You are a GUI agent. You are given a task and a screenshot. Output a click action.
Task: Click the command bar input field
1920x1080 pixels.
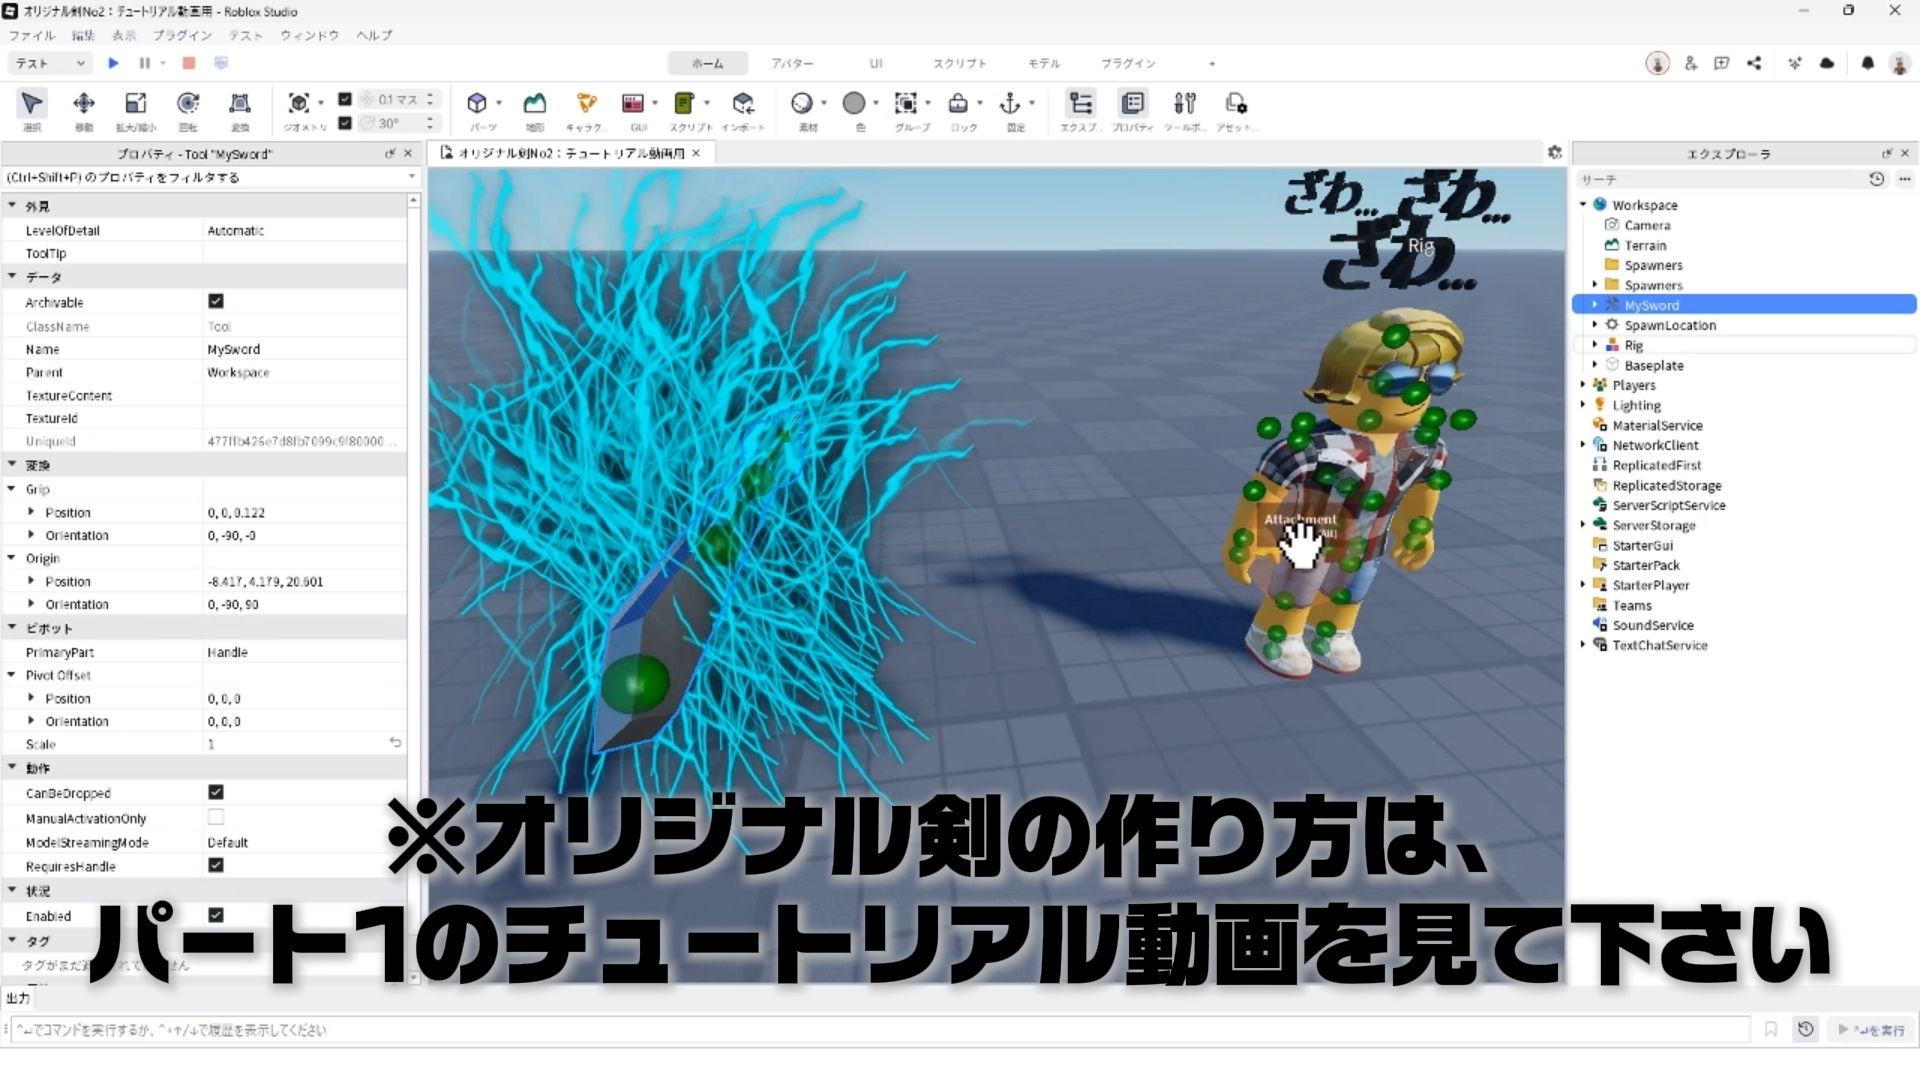click(x=880, y=1029)
